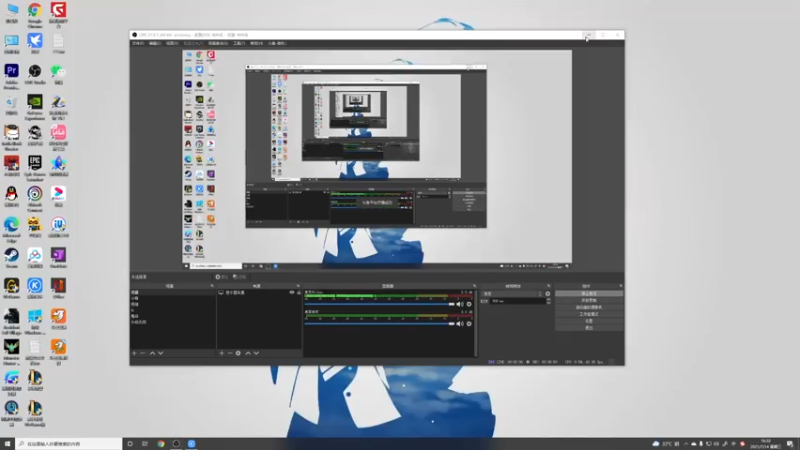Open settings gear of second mixer track

tap(469, 323)
